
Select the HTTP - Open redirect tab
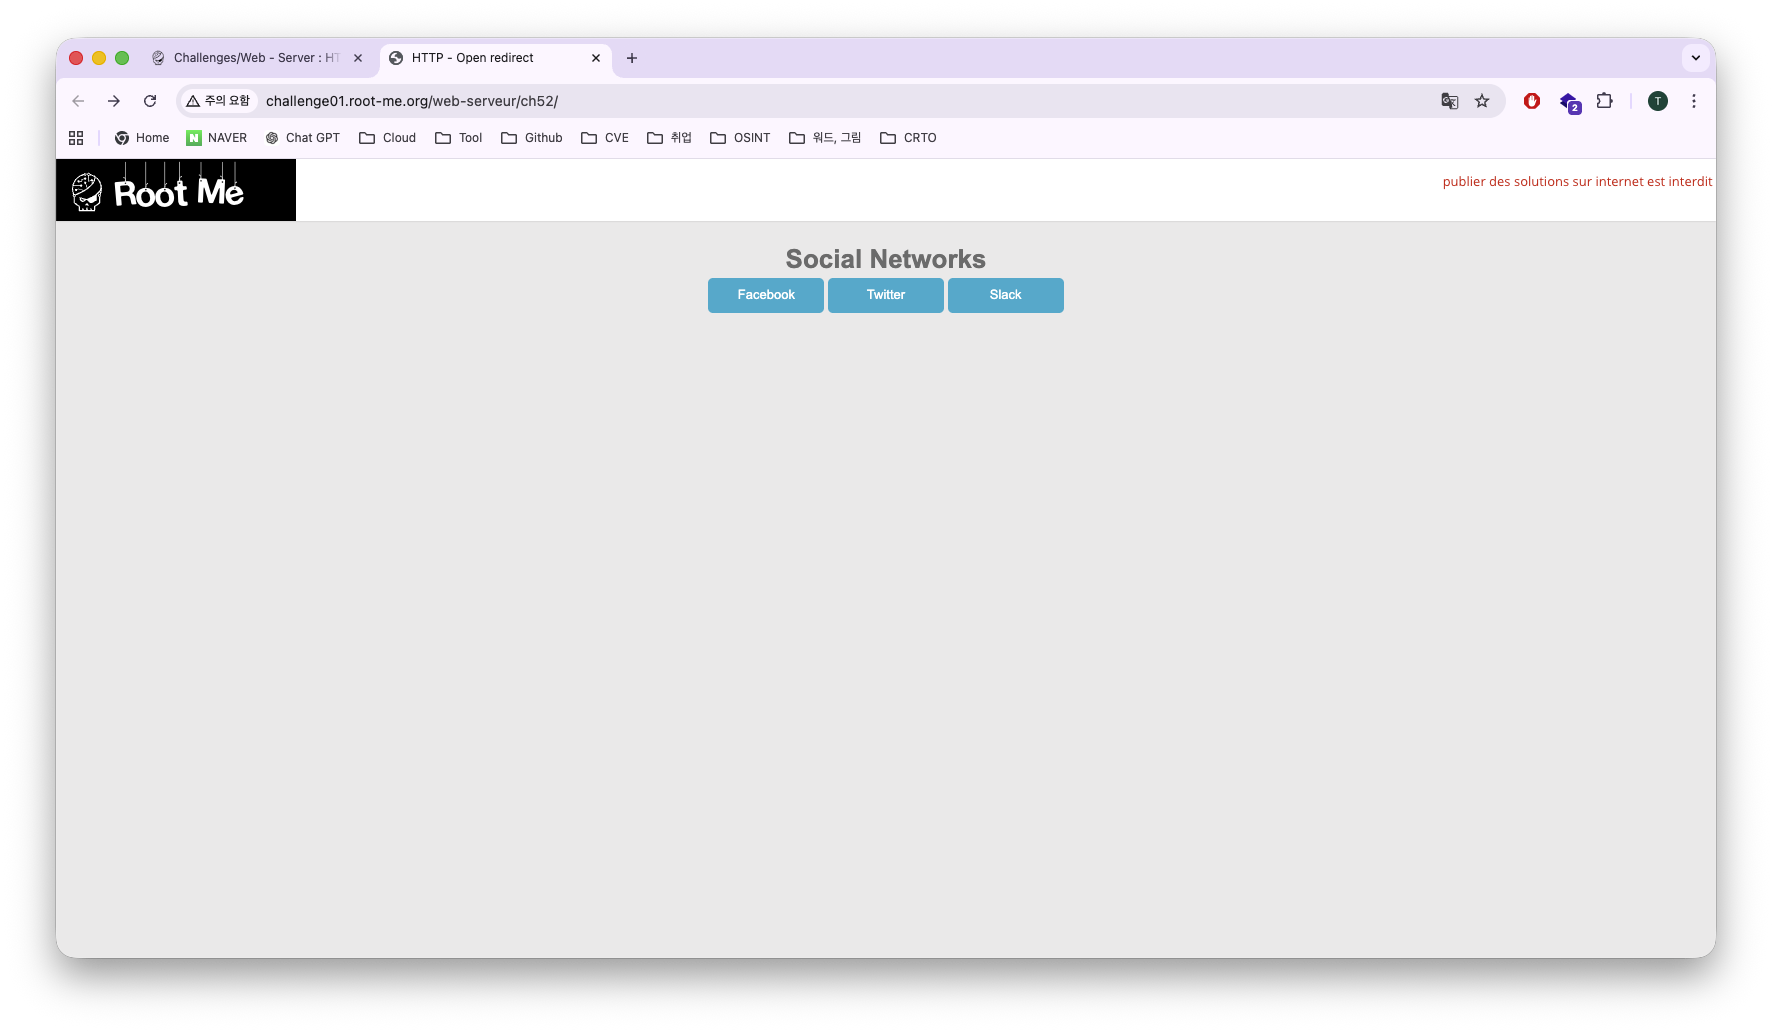(x=495, y=58)
